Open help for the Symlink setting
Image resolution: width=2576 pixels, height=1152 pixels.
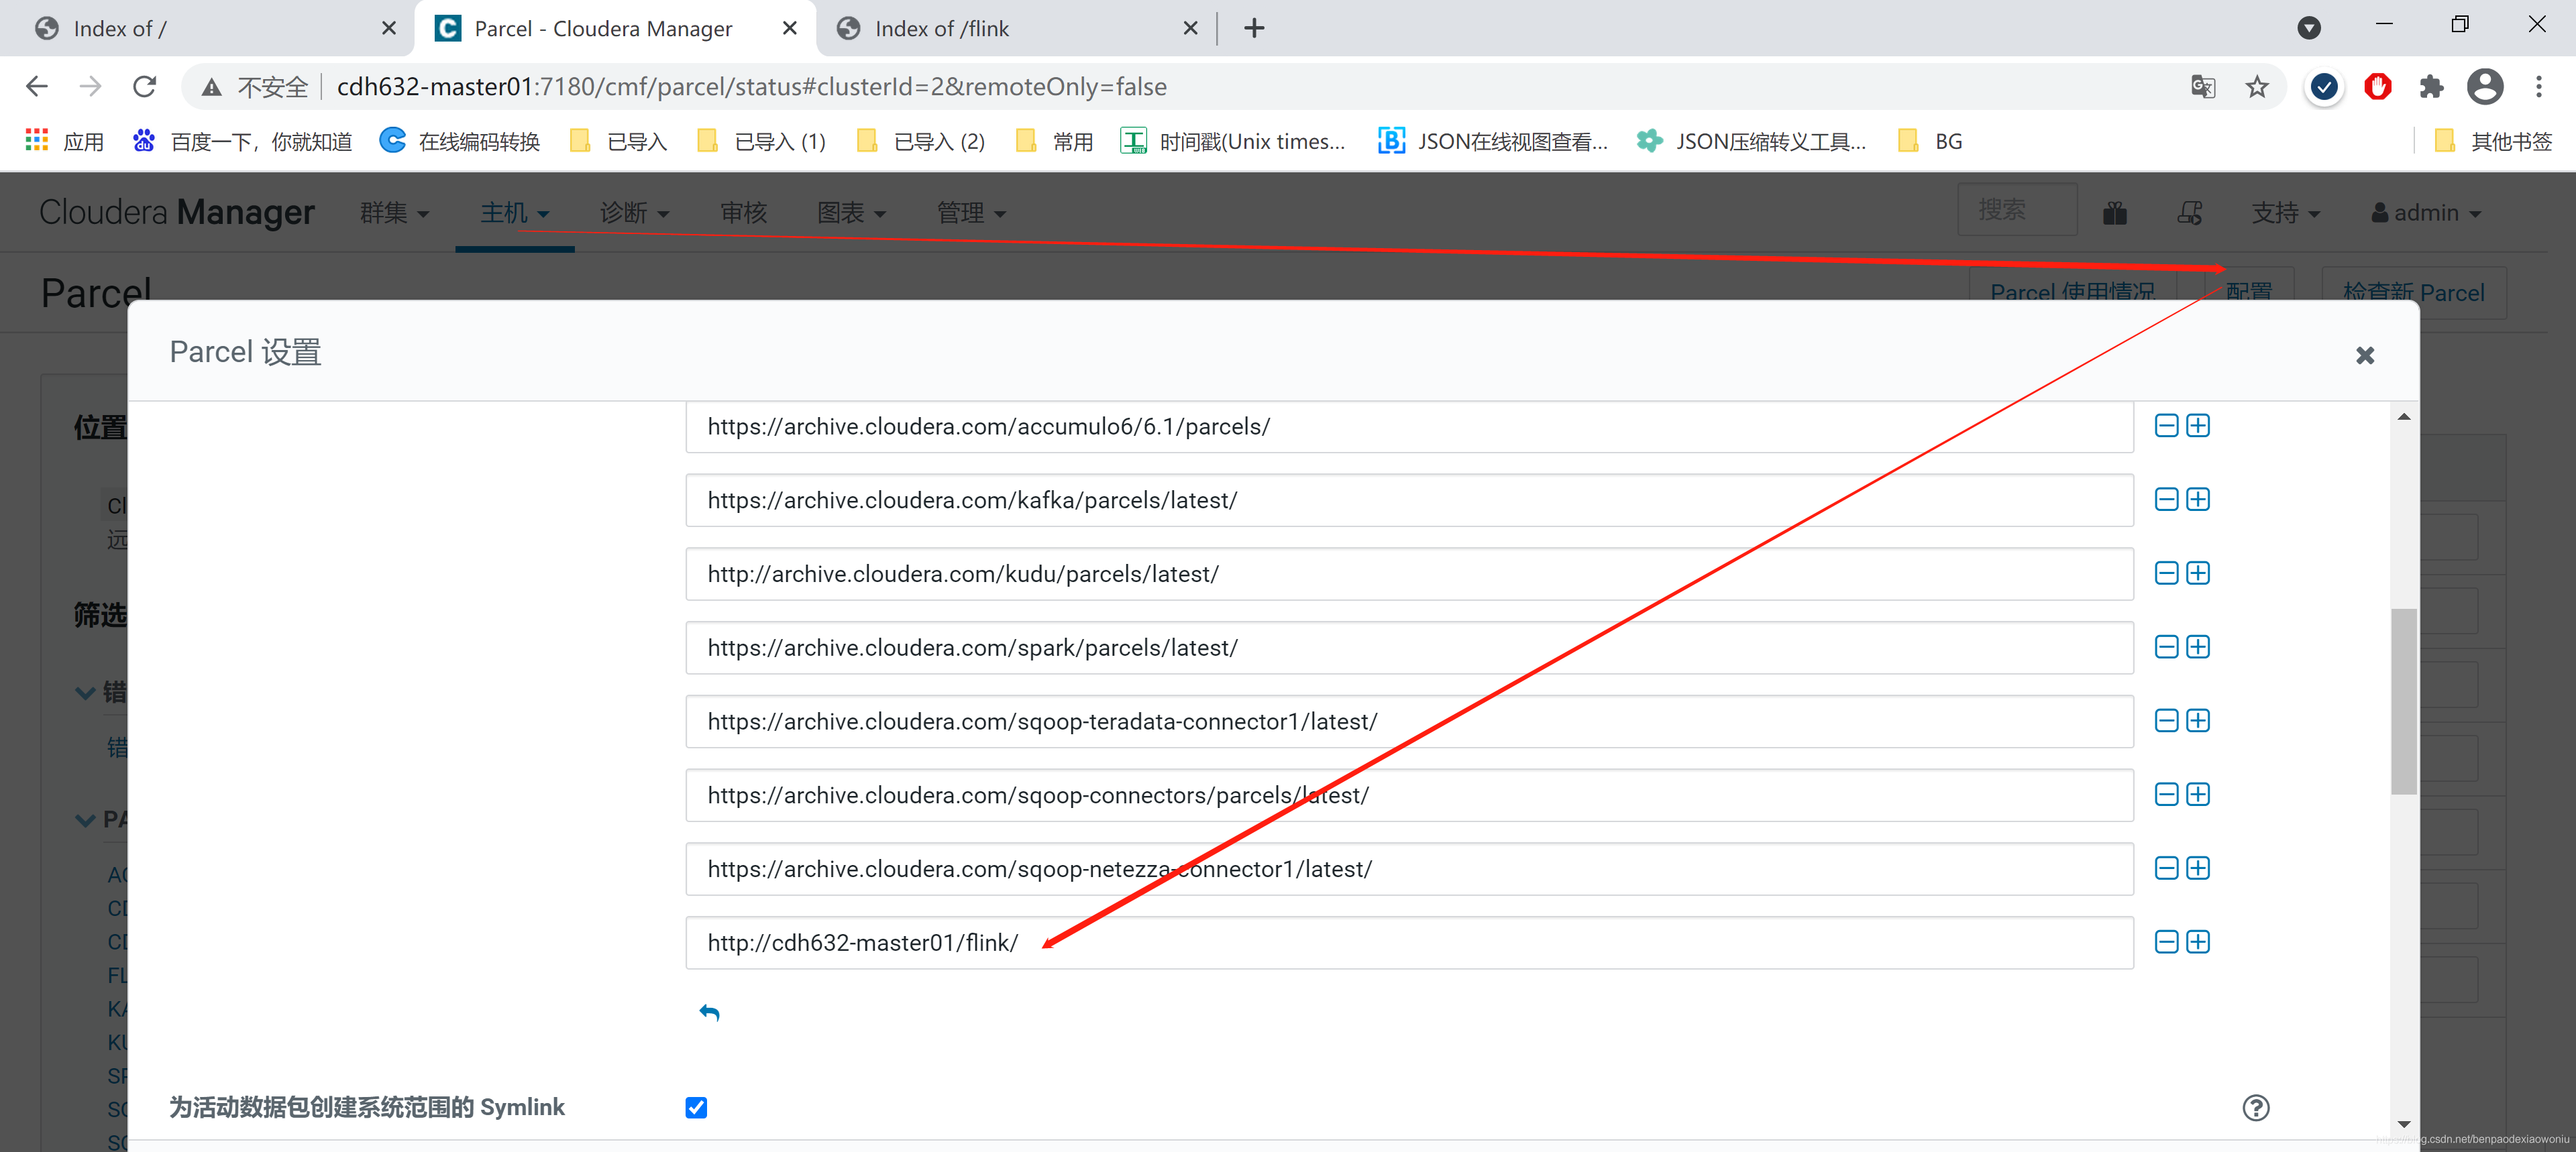click(2256, 1108)
